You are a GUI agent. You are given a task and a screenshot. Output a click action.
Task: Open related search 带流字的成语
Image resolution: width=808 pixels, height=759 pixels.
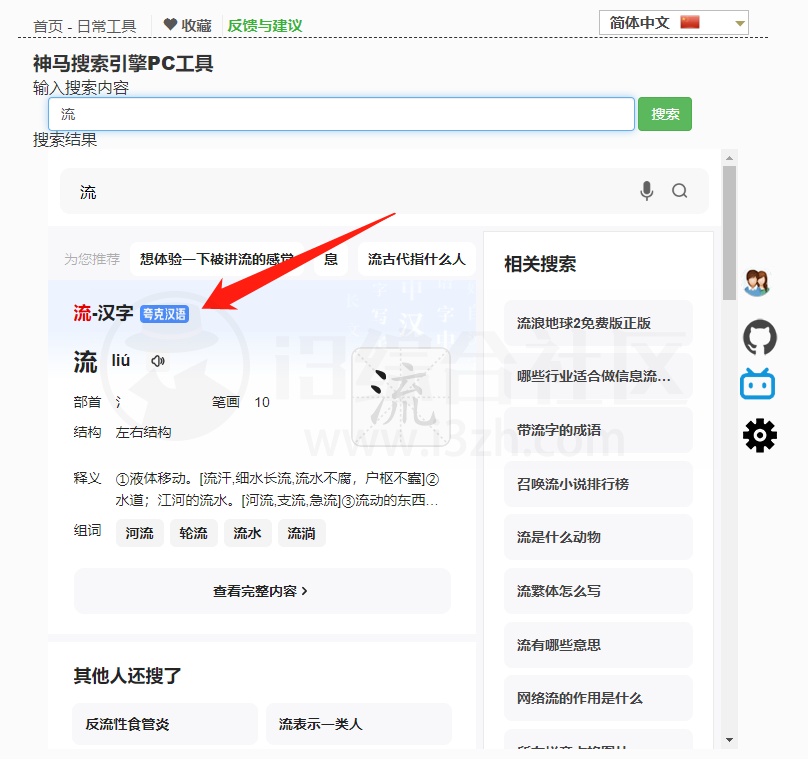598,430
